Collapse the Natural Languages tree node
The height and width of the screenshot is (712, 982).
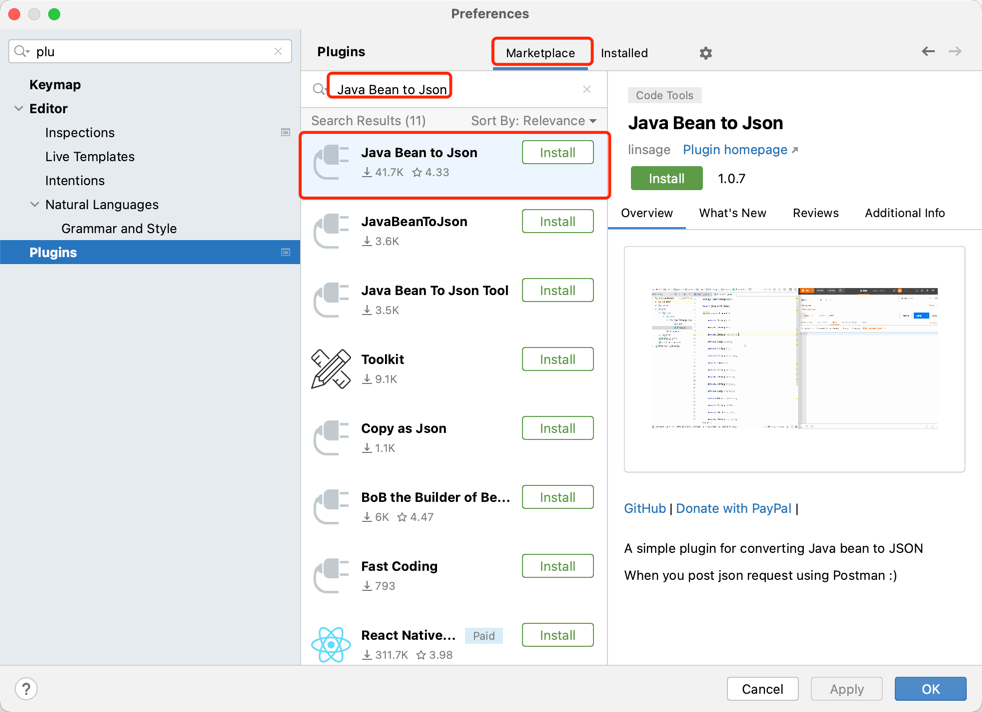tap(34, 205)
